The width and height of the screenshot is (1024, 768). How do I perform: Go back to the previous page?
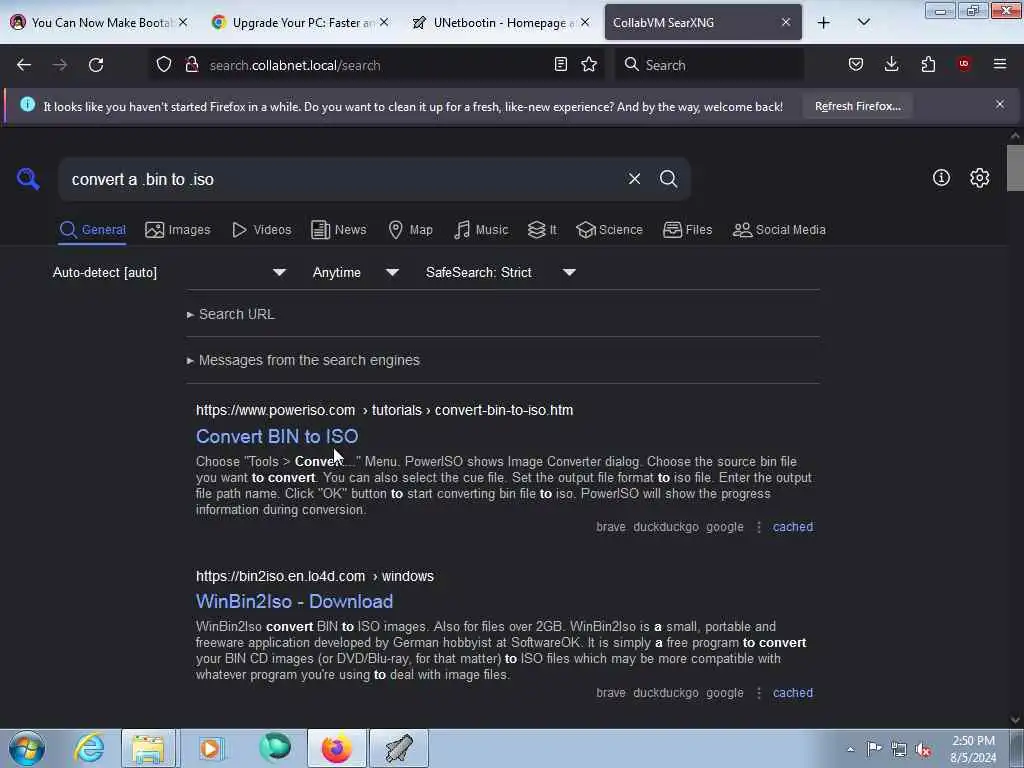click(24, 65)
